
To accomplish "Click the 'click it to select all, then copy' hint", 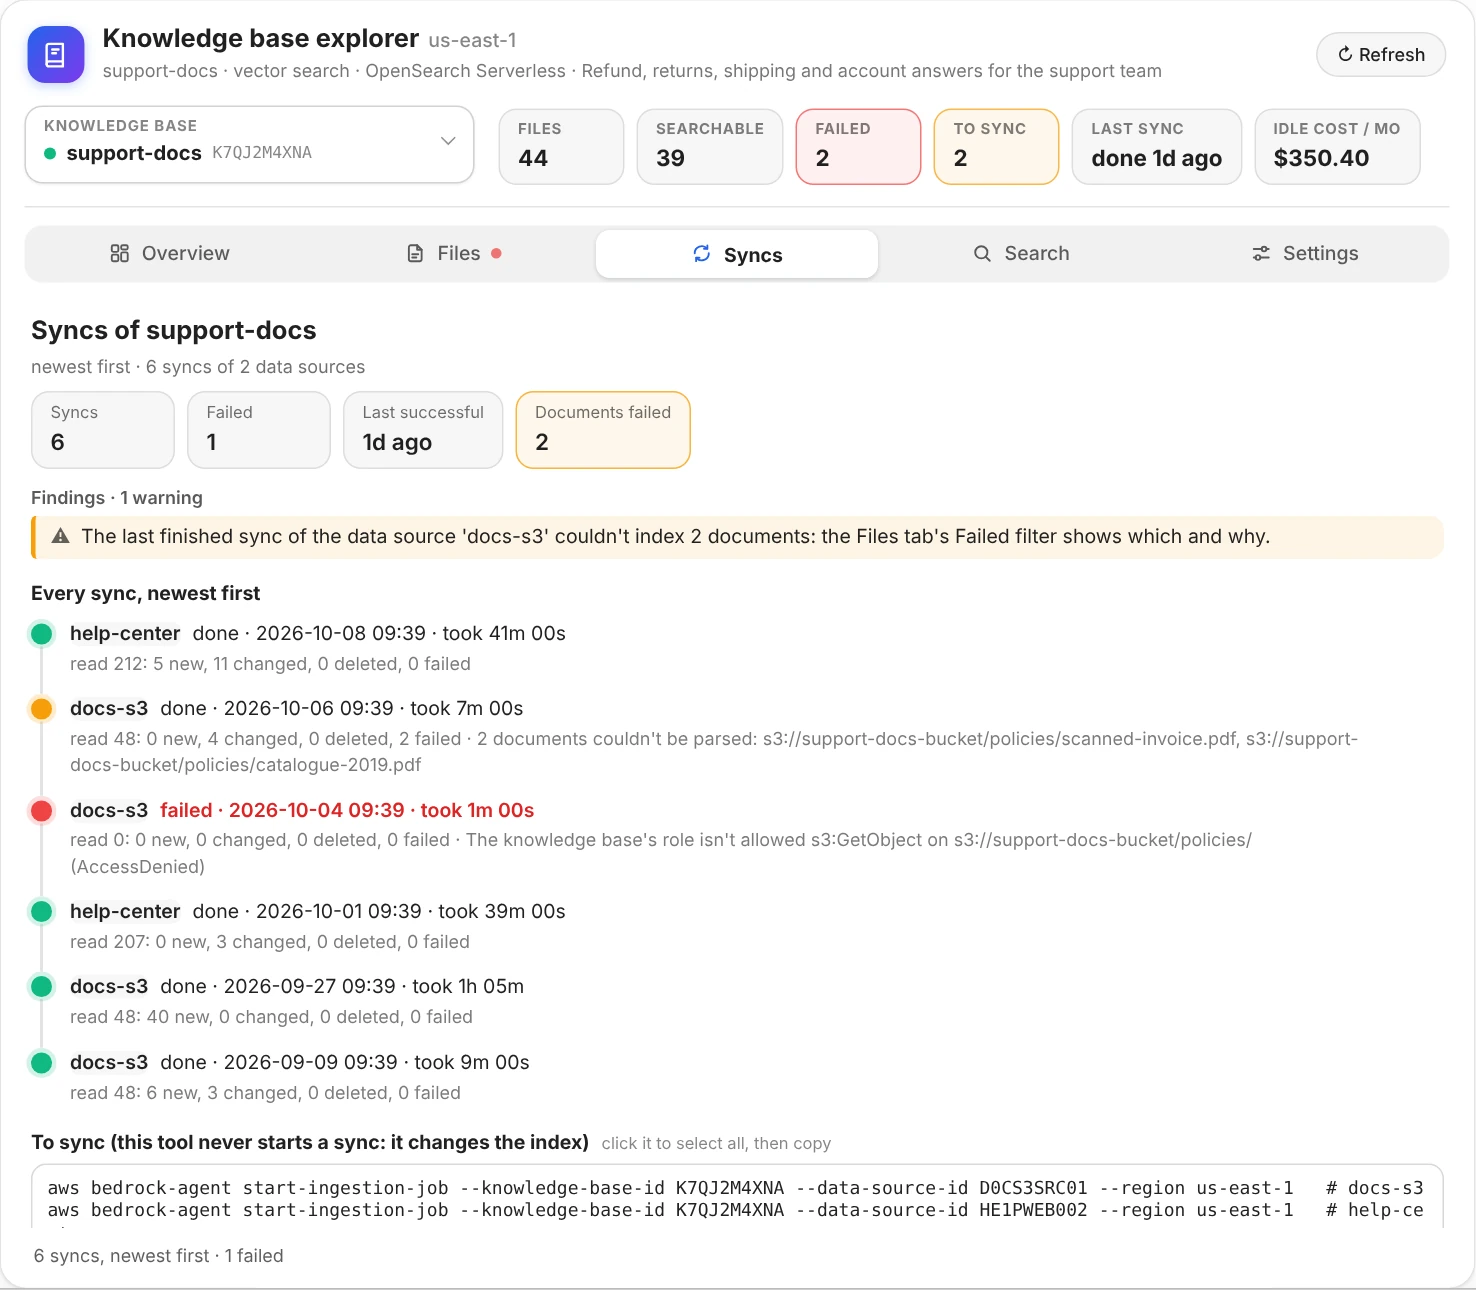I will click(x=716, y=1144).
